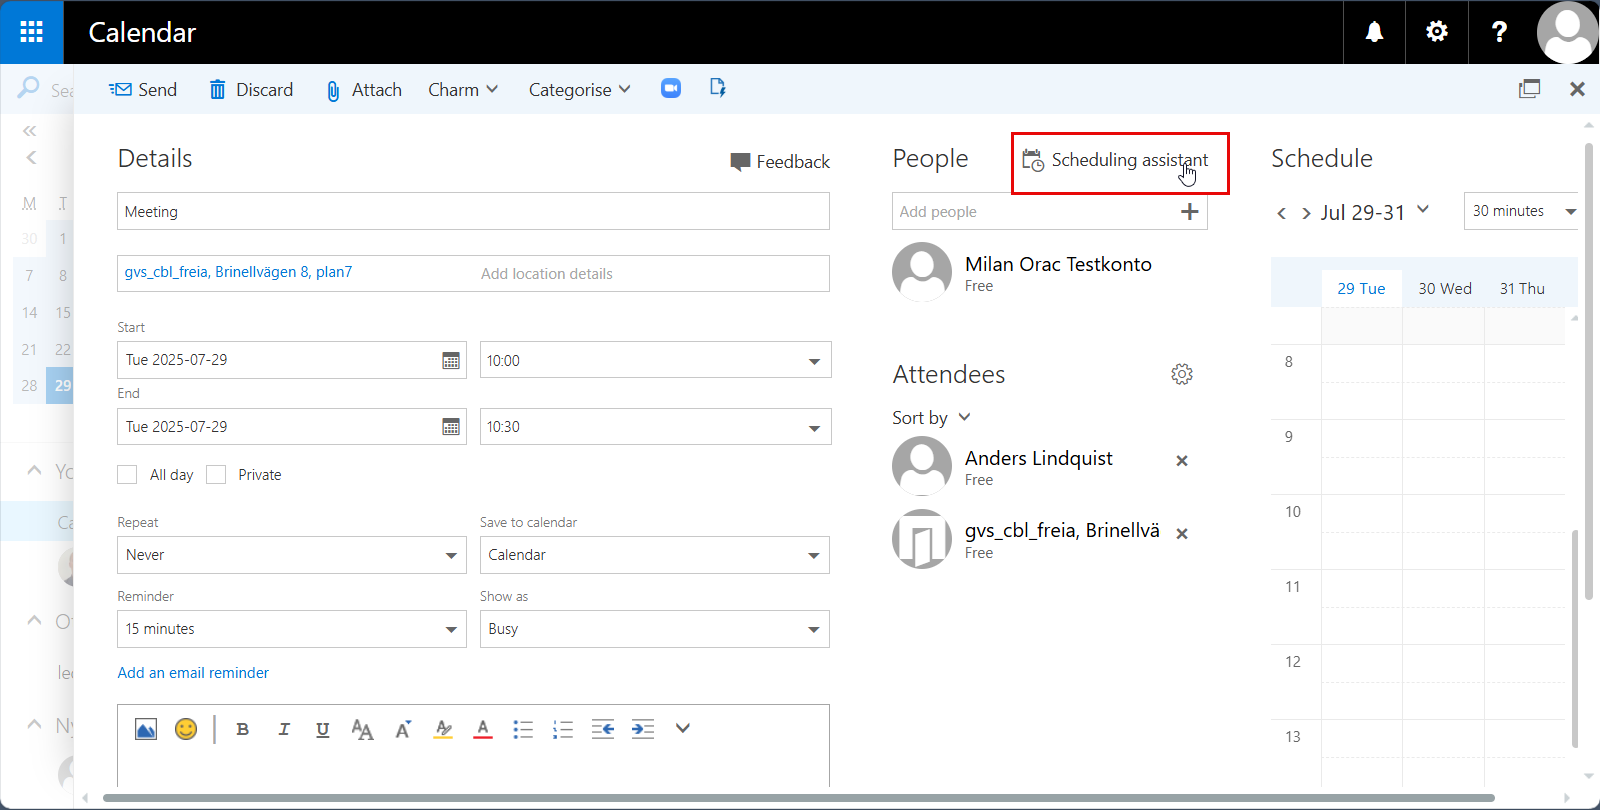
Task: Click the horizontal scrollbar at the bottom
Action: coord(798,798)
